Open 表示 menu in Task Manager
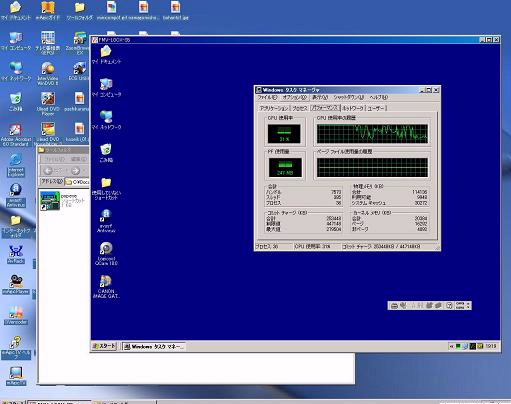This screenshot has width=511, height=404. click(x=320, y=97)
